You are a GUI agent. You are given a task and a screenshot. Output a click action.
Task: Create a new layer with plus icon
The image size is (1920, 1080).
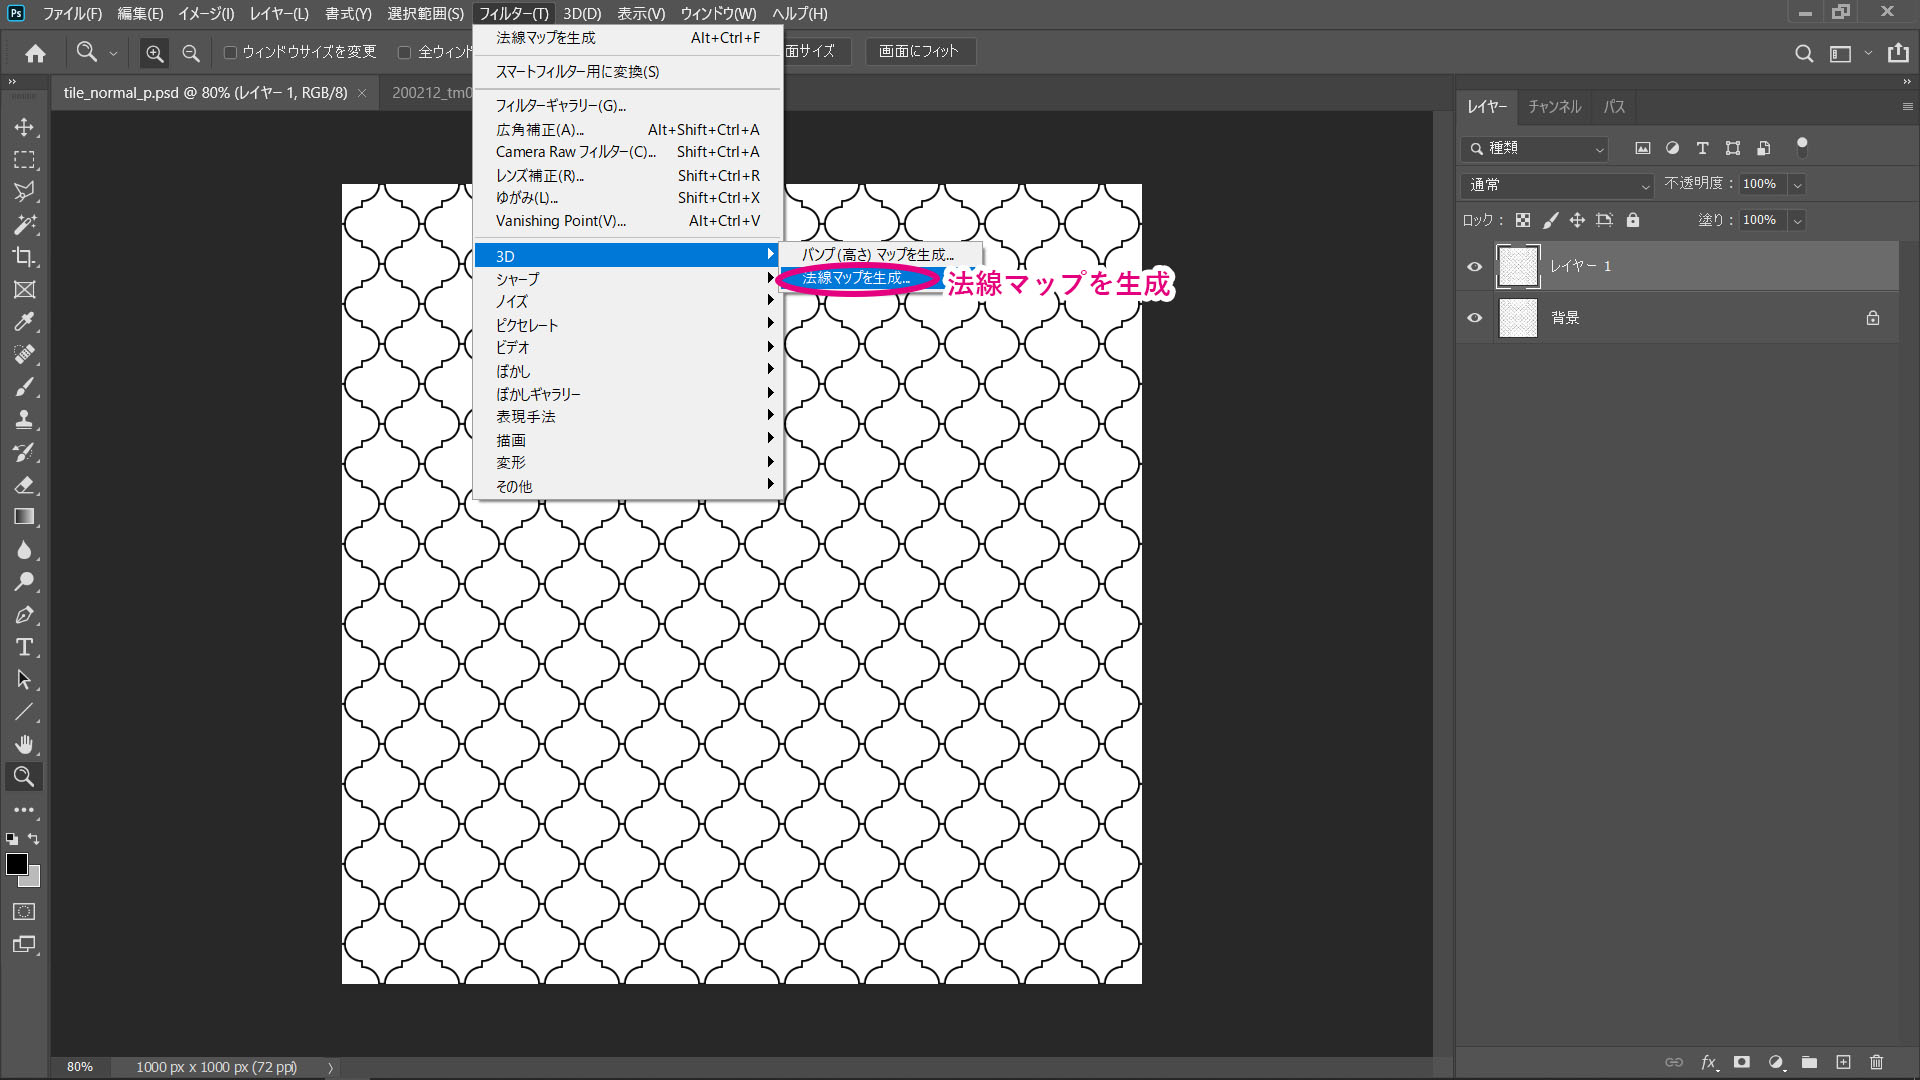coord(1843,1062)
